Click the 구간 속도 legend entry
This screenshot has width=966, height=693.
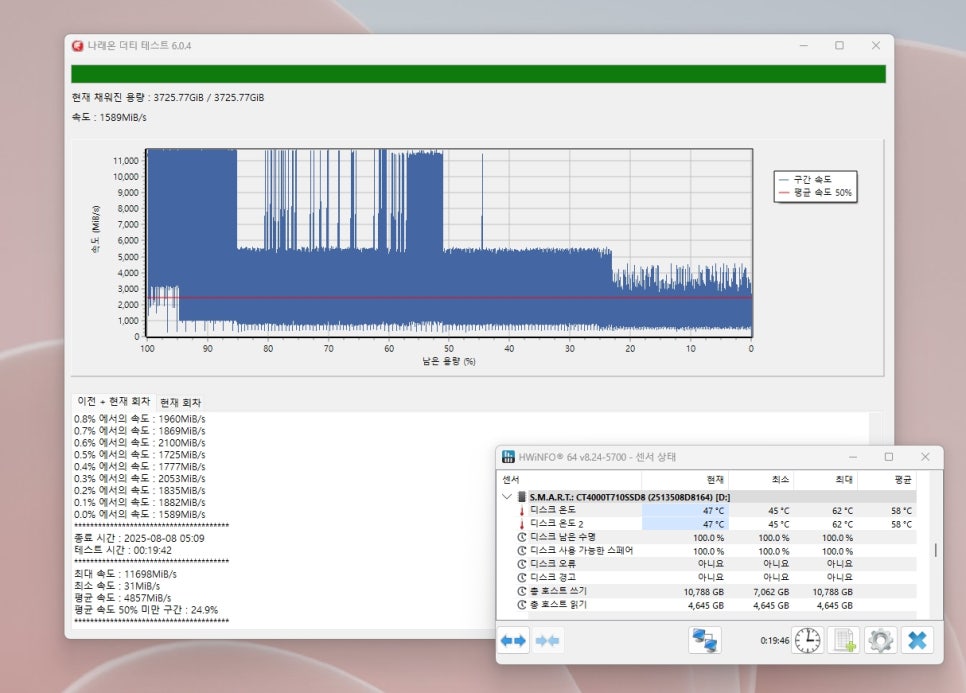[805, 179]
